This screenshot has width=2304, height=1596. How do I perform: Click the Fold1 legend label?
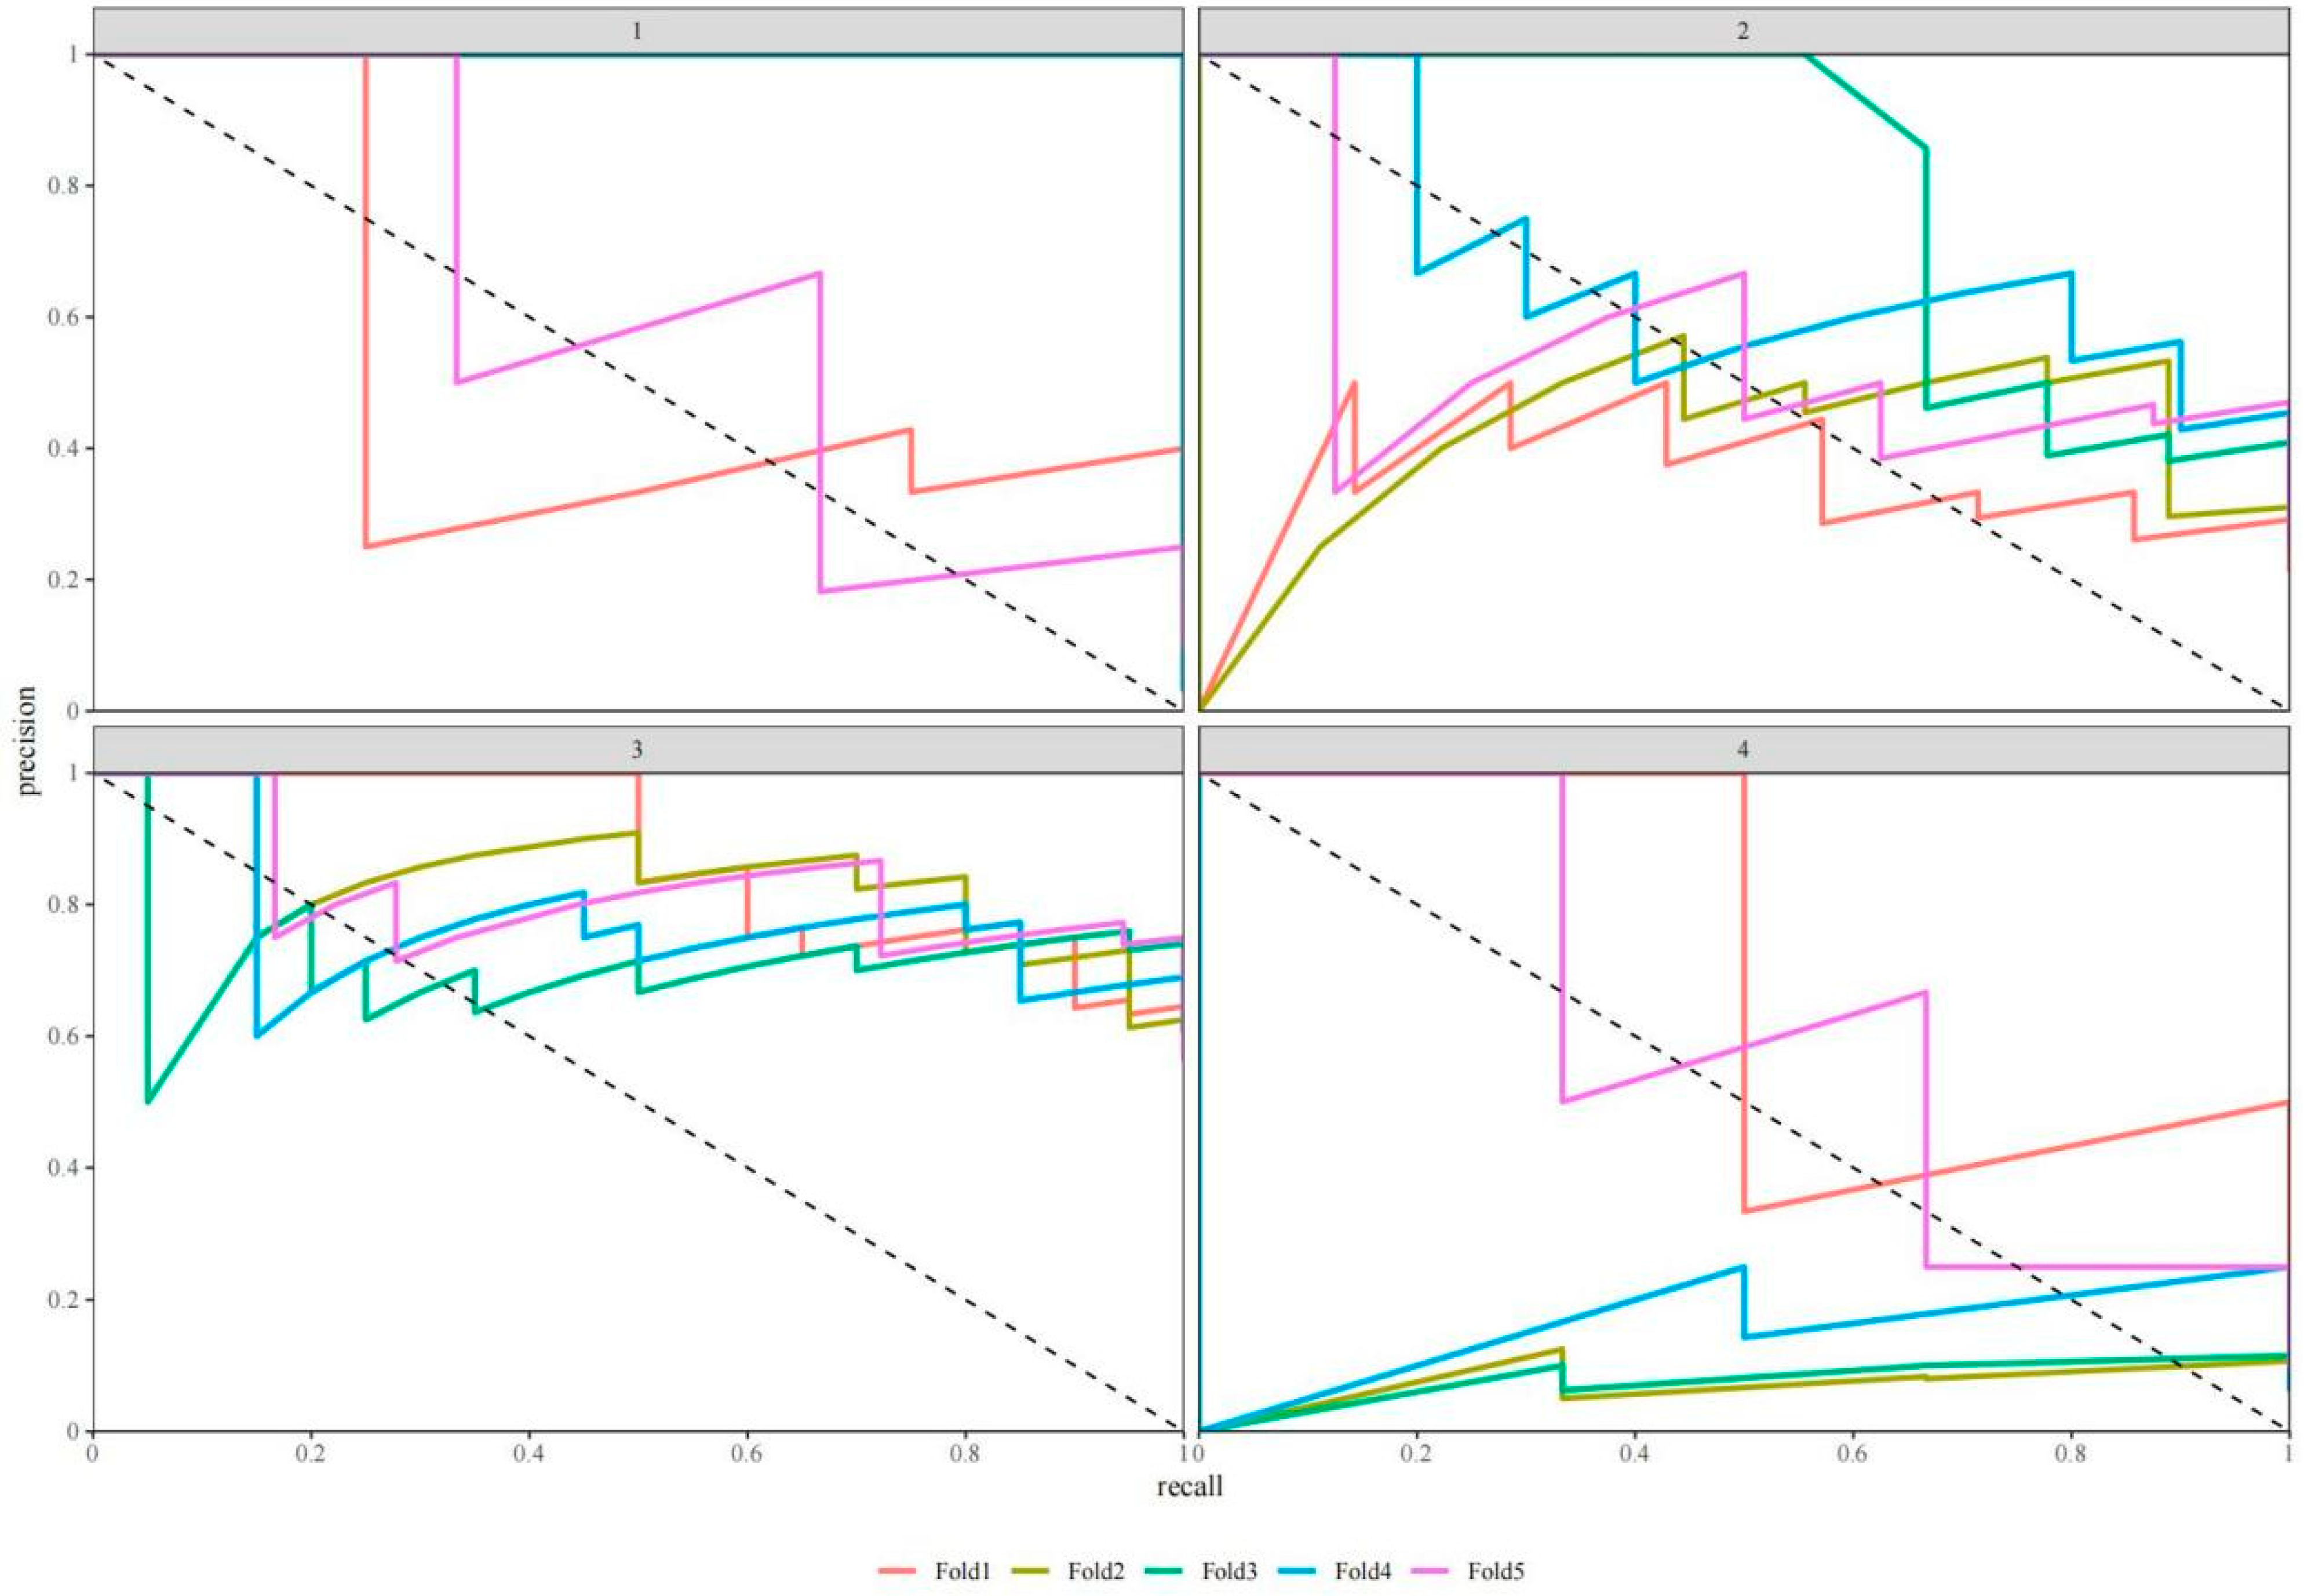(962, 1571)
